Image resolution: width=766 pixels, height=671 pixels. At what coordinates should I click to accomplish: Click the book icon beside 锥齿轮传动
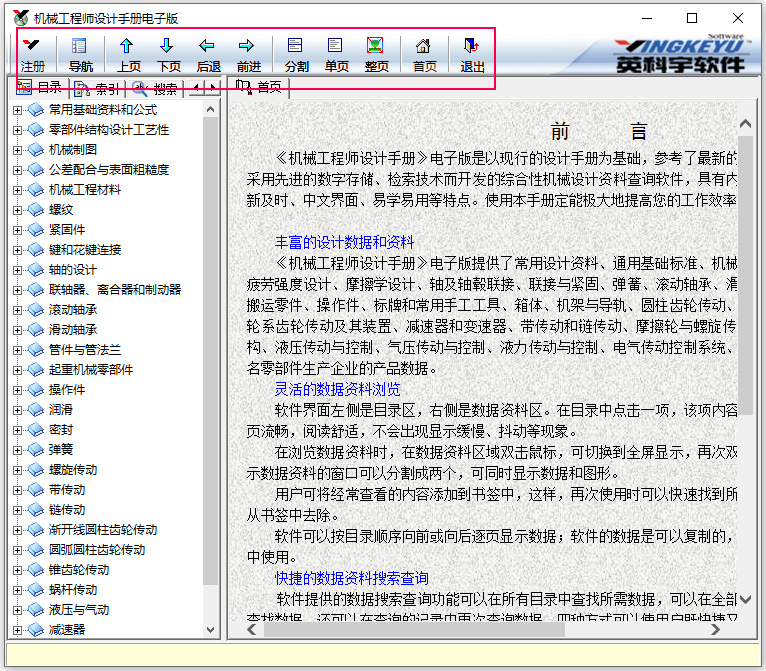click(x=36, y=570)
